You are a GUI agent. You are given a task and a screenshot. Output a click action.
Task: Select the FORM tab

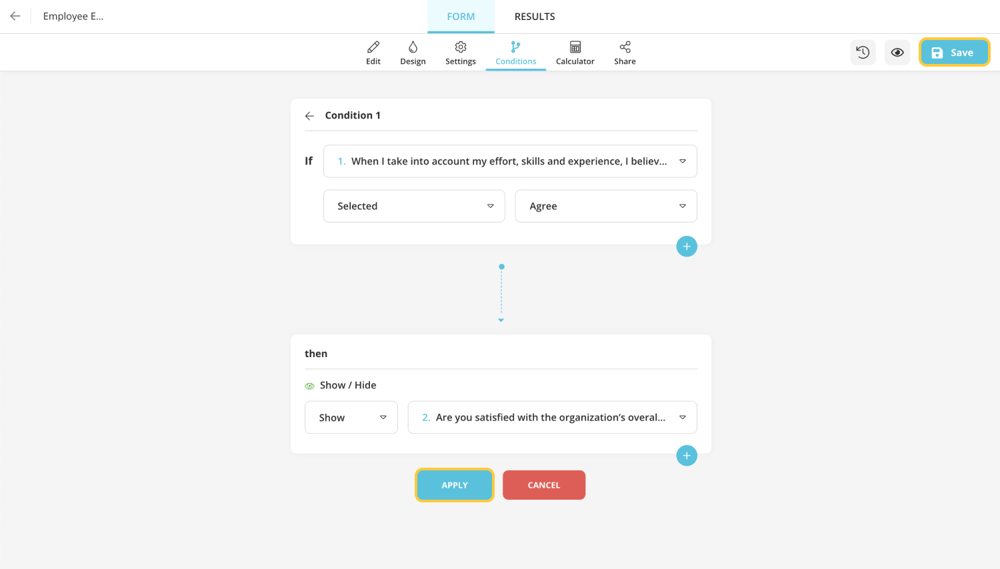(x=461, y=17)
